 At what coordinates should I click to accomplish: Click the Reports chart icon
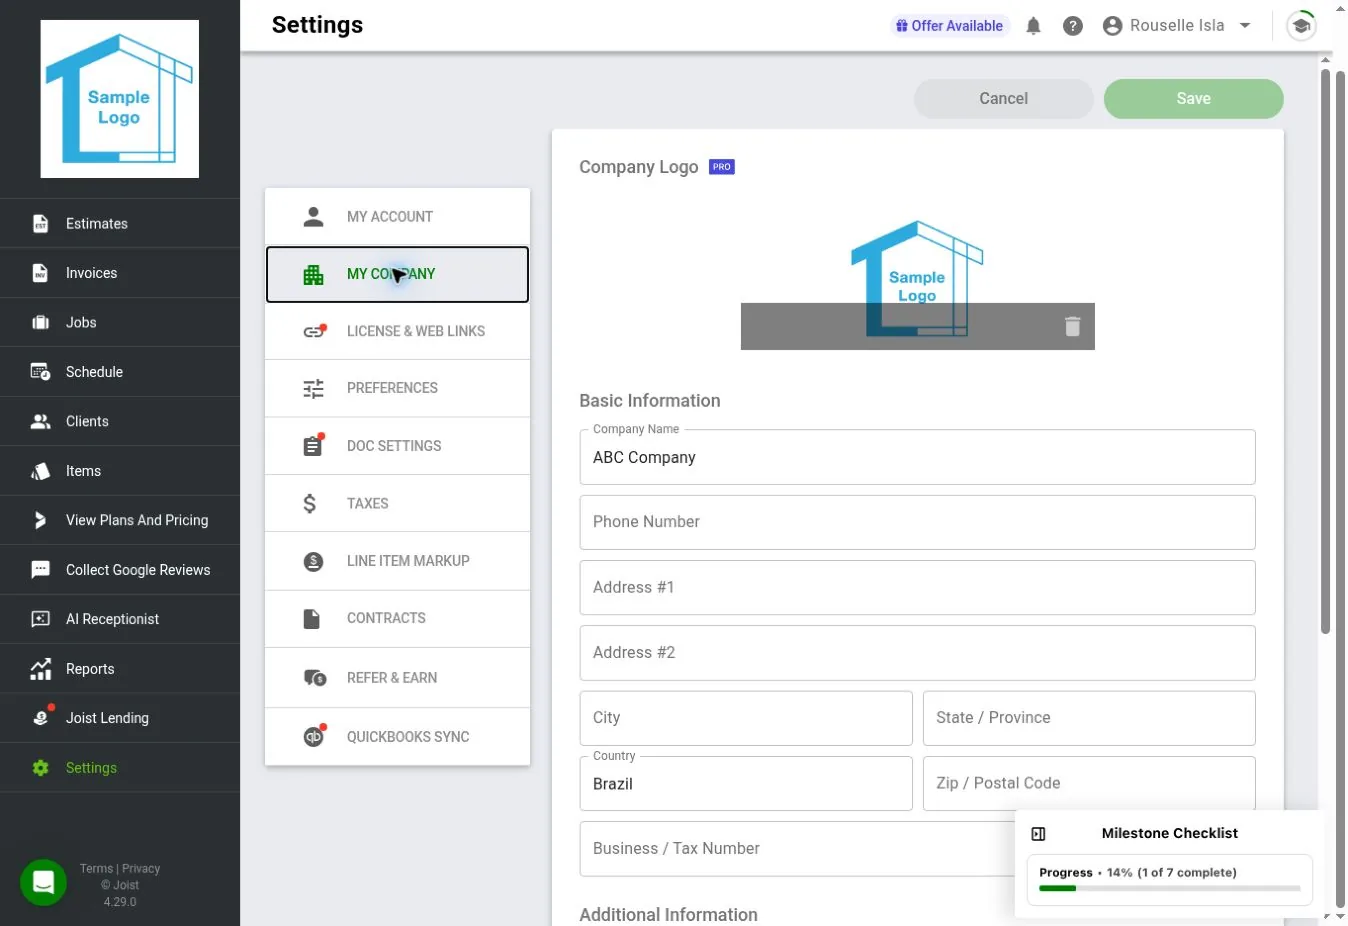[x=40, y=669]
